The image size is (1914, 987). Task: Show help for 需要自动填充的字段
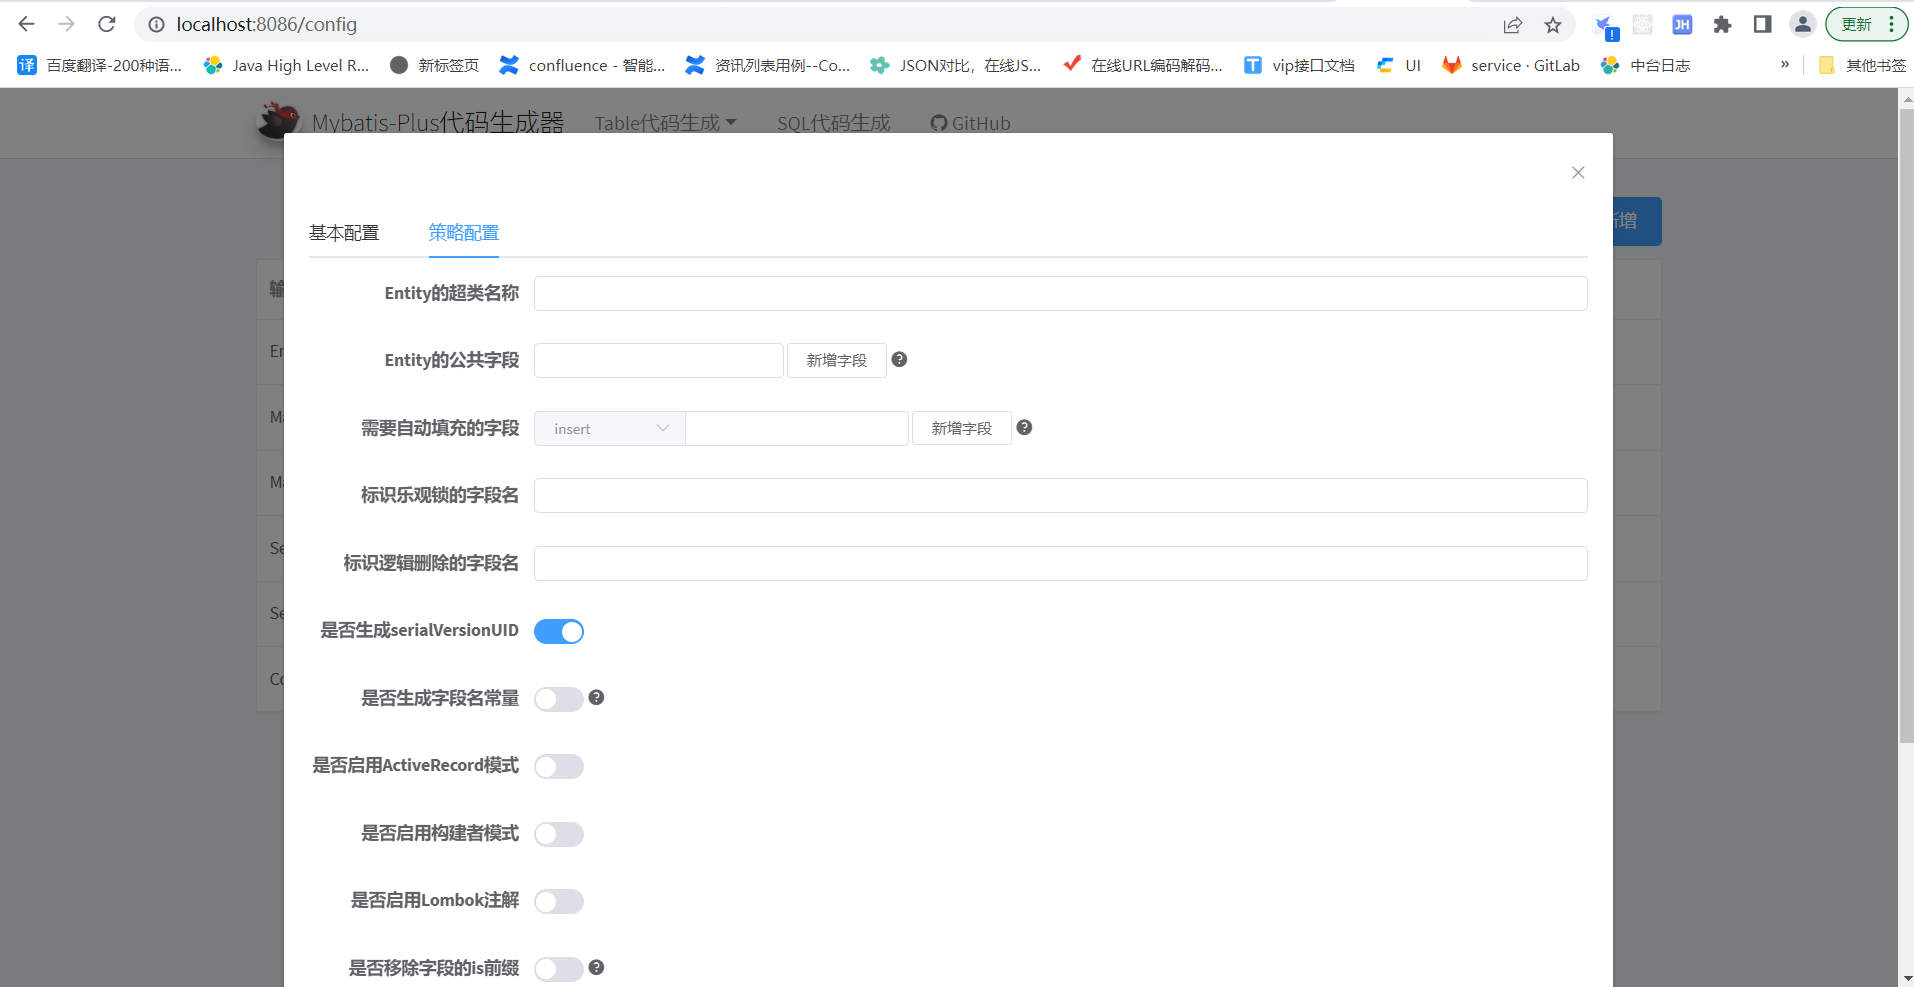(1024, 427)
